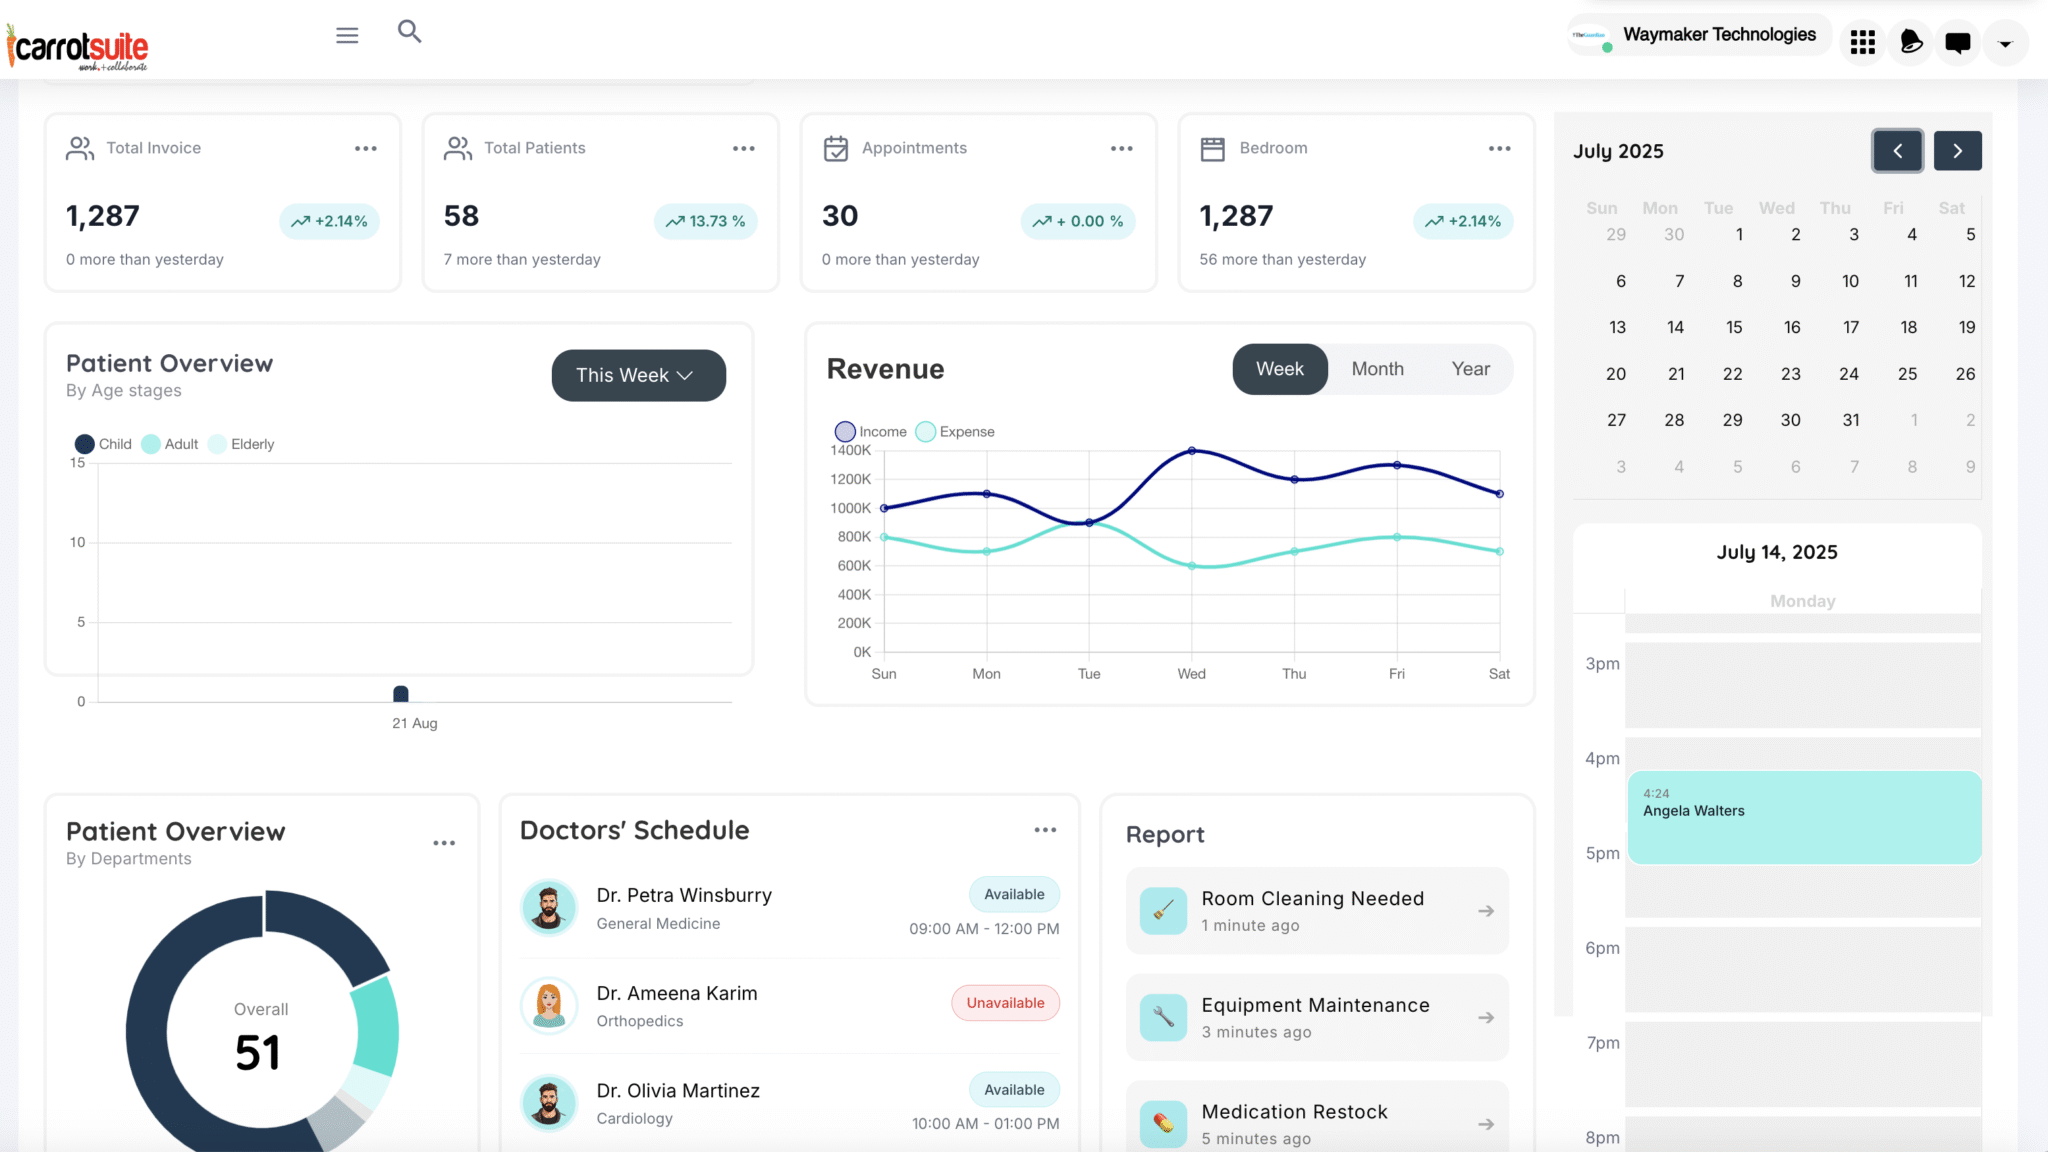
Task: Click the chat bubble messages icon
Action: (1957, 42)
